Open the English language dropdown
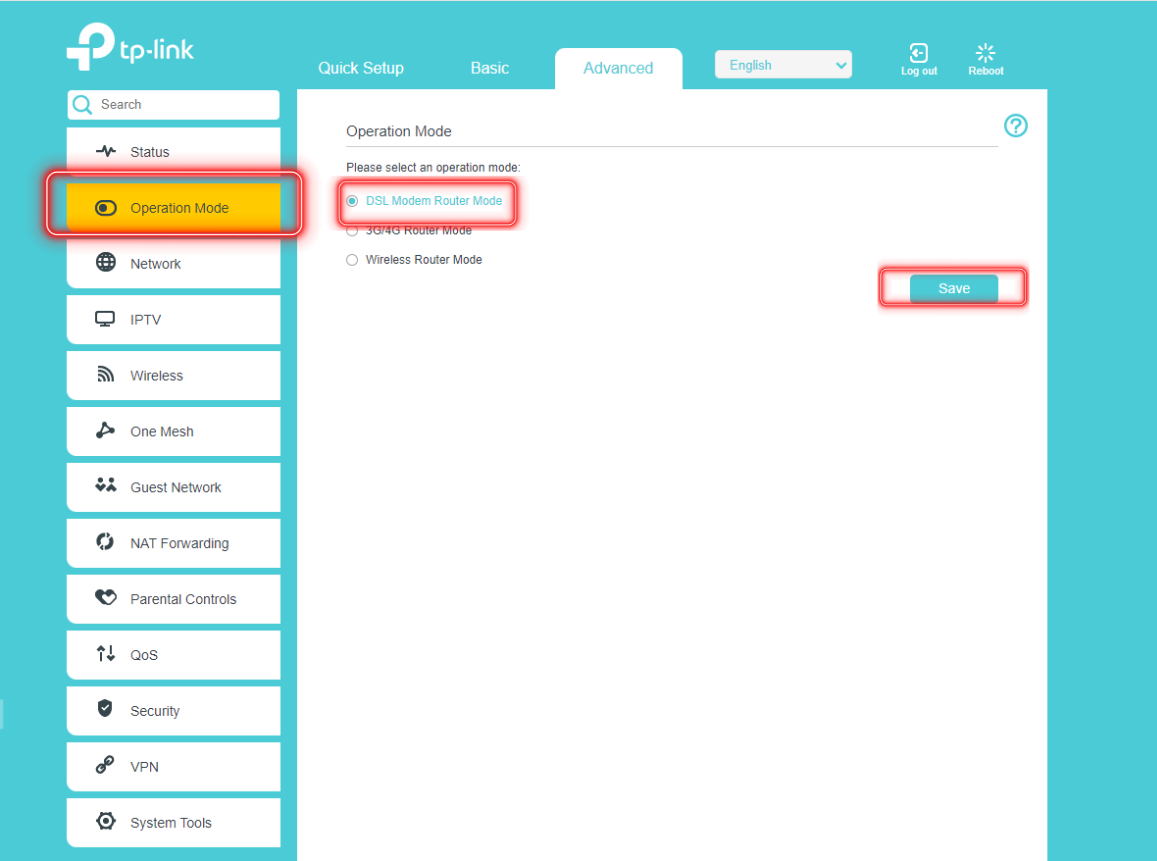The width and height of the screenshot is (1157, 861). [783, 65]
